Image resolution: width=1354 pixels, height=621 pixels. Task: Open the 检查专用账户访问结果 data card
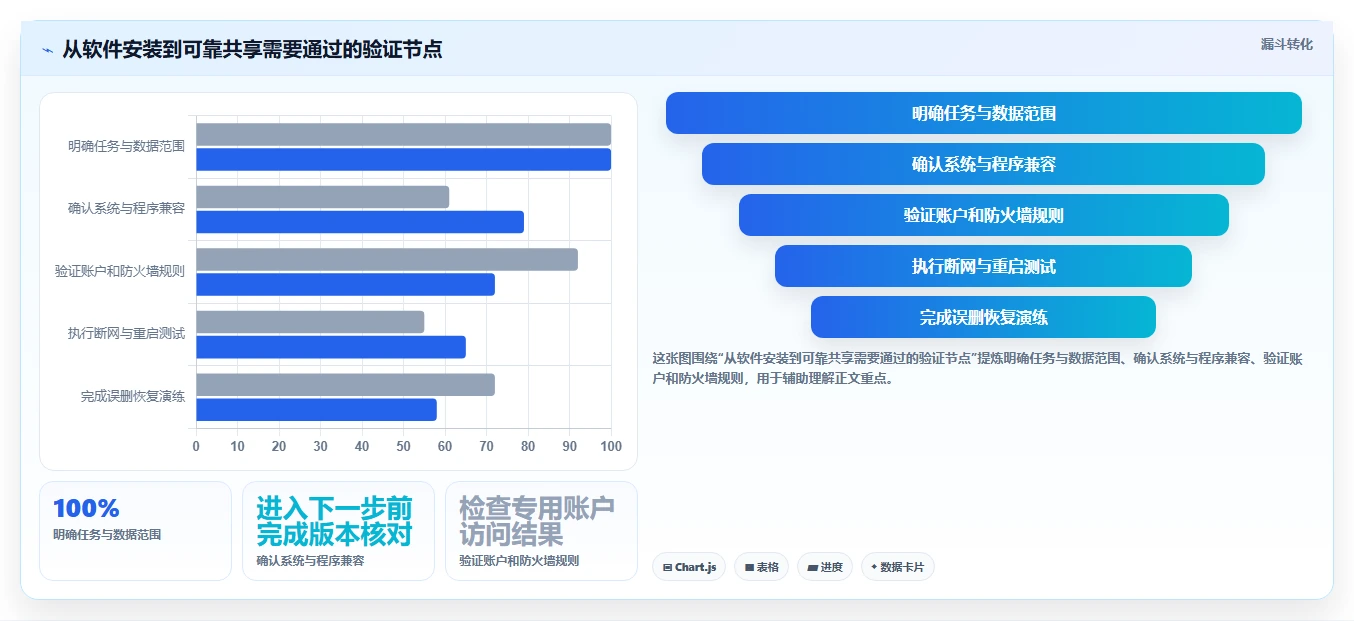(x=541, y=531)
